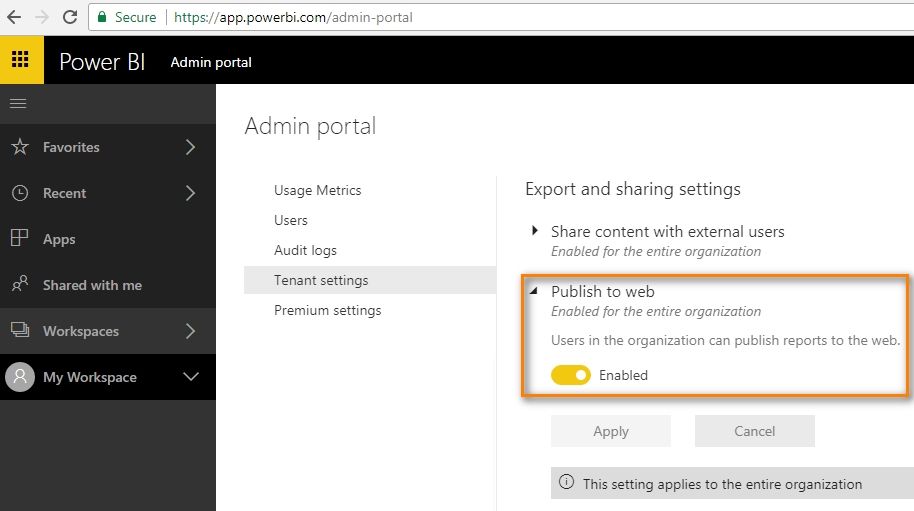The width and height of the screenshot is (914, 511).
Task: Click the My Workspace avatar icon
Action: [x=20, y=377]
